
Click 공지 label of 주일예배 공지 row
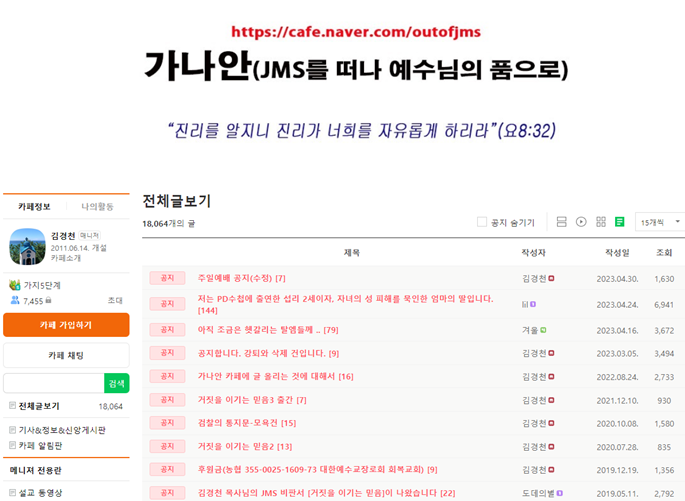(x=167, y=278)
